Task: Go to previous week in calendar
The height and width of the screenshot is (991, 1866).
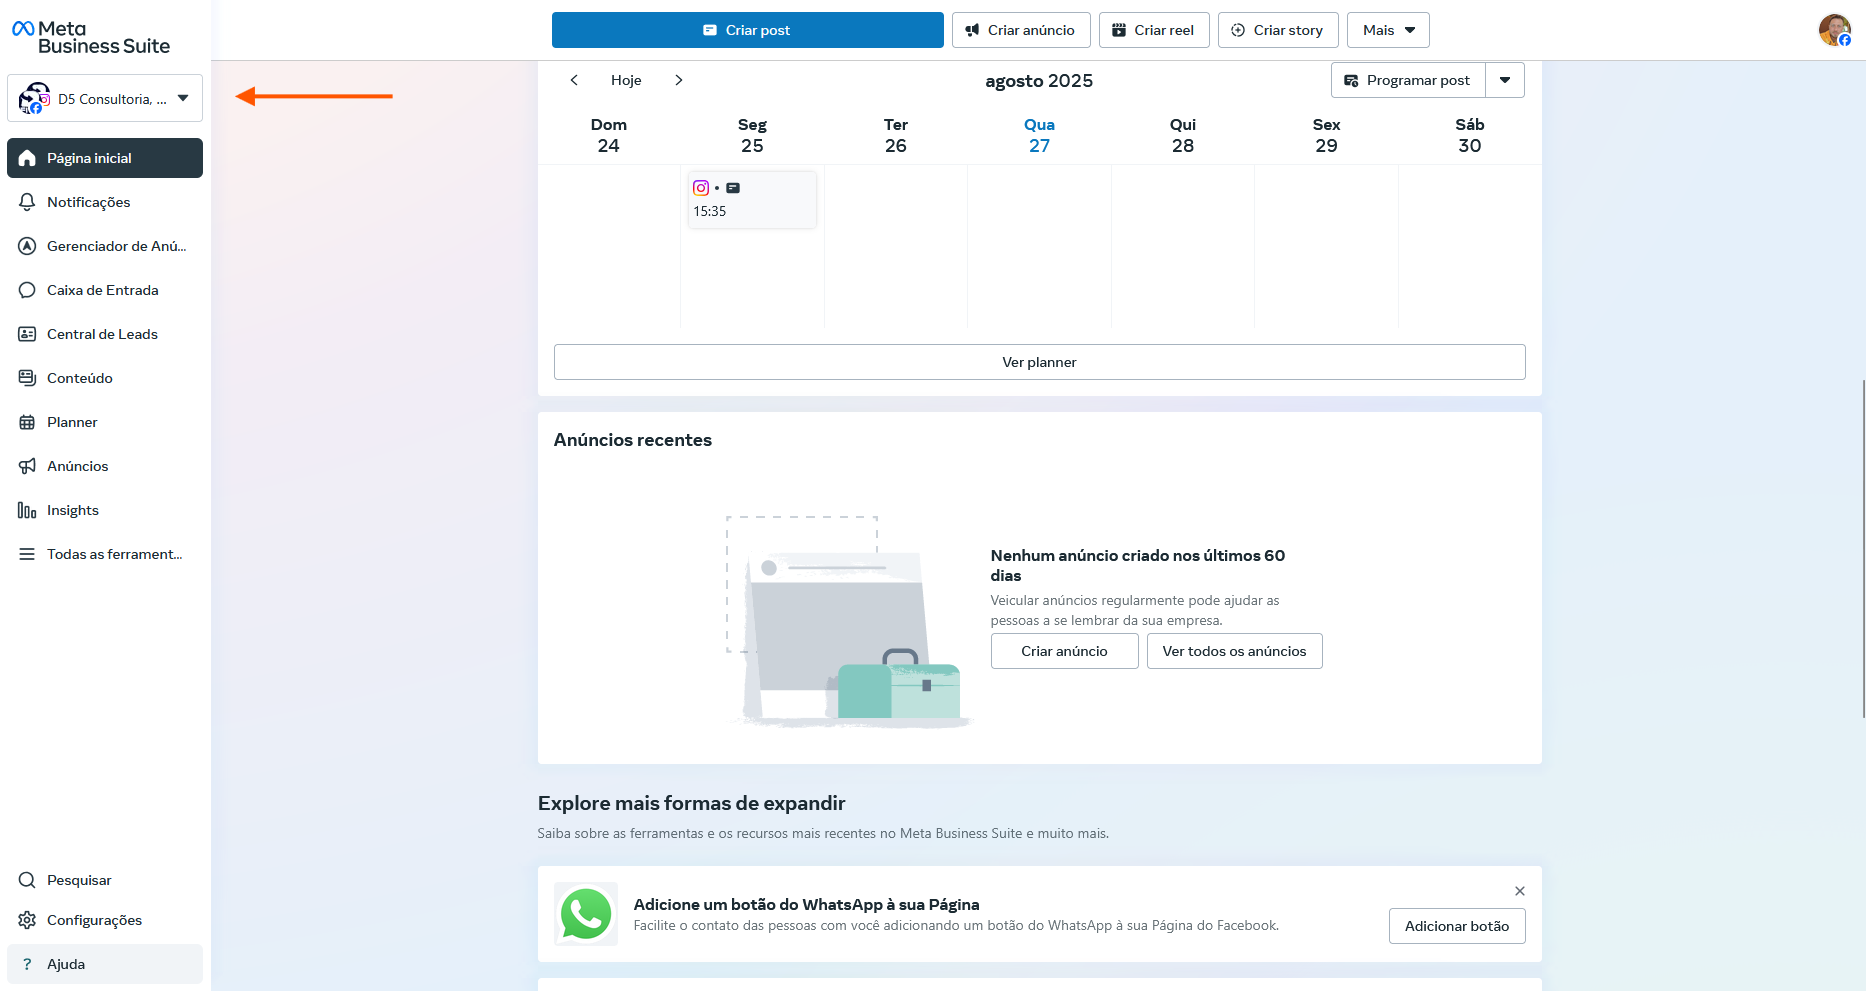Action: tap(574, 80)
